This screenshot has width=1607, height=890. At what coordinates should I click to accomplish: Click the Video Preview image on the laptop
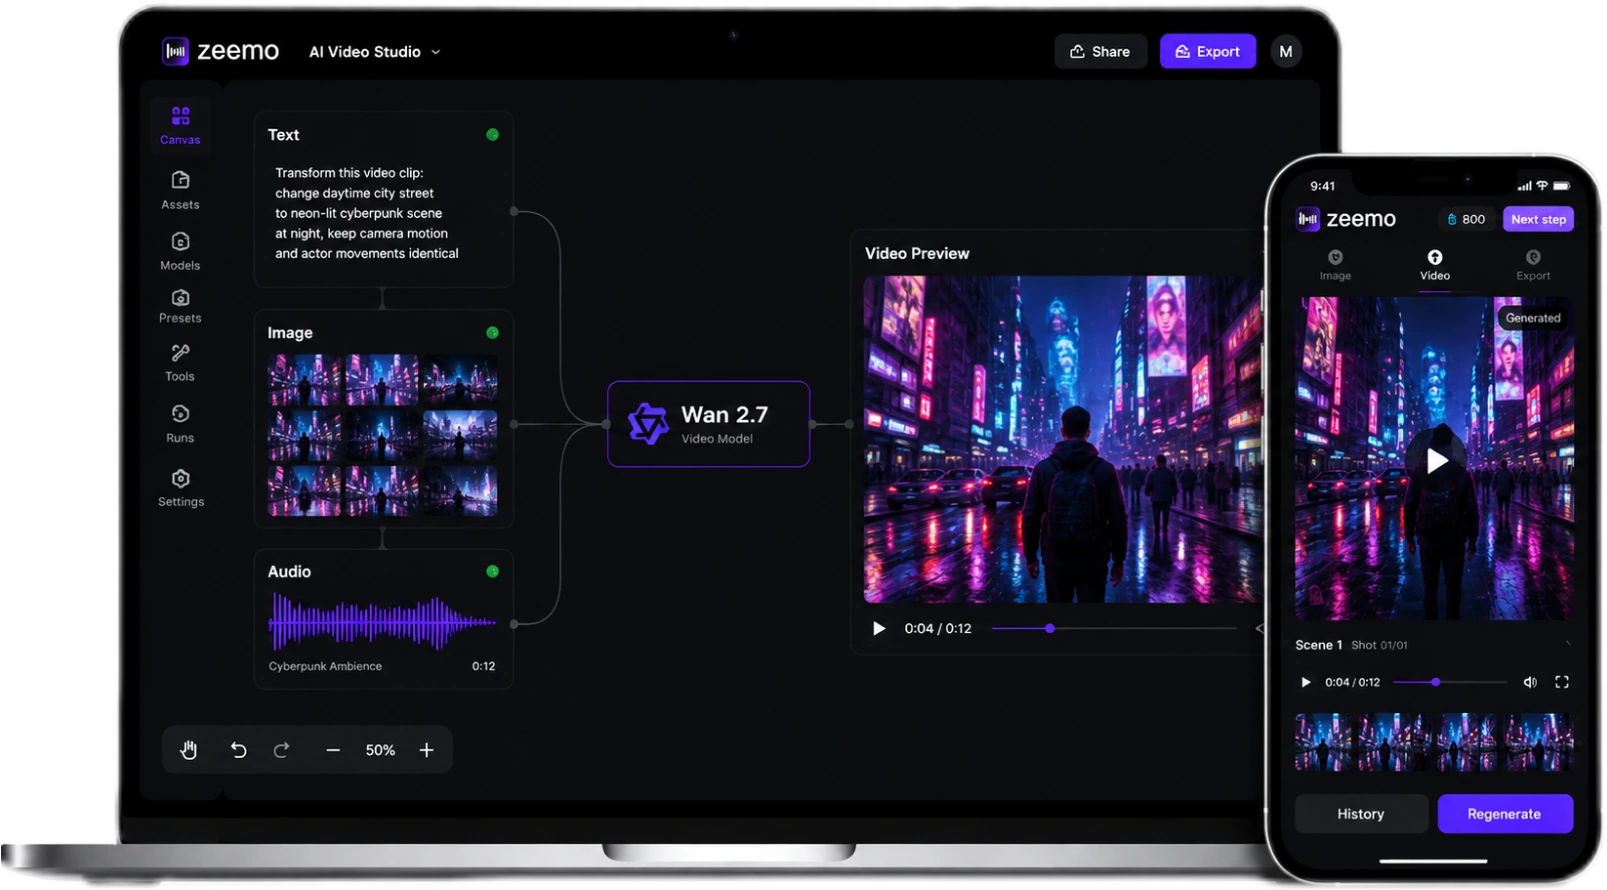click(1062, 440)
